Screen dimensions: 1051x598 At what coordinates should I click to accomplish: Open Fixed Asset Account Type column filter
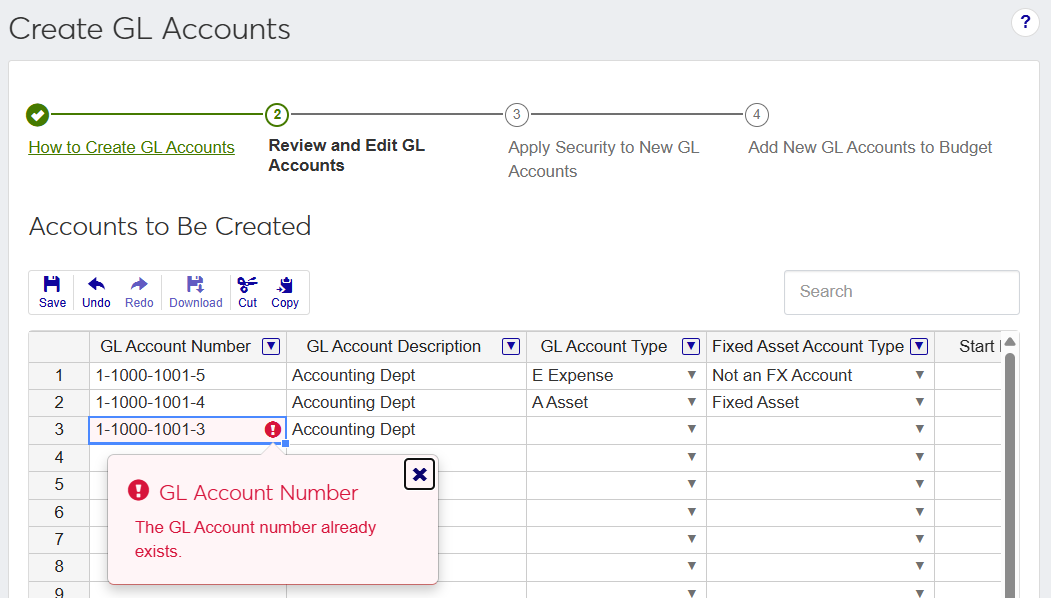[919, 347]
